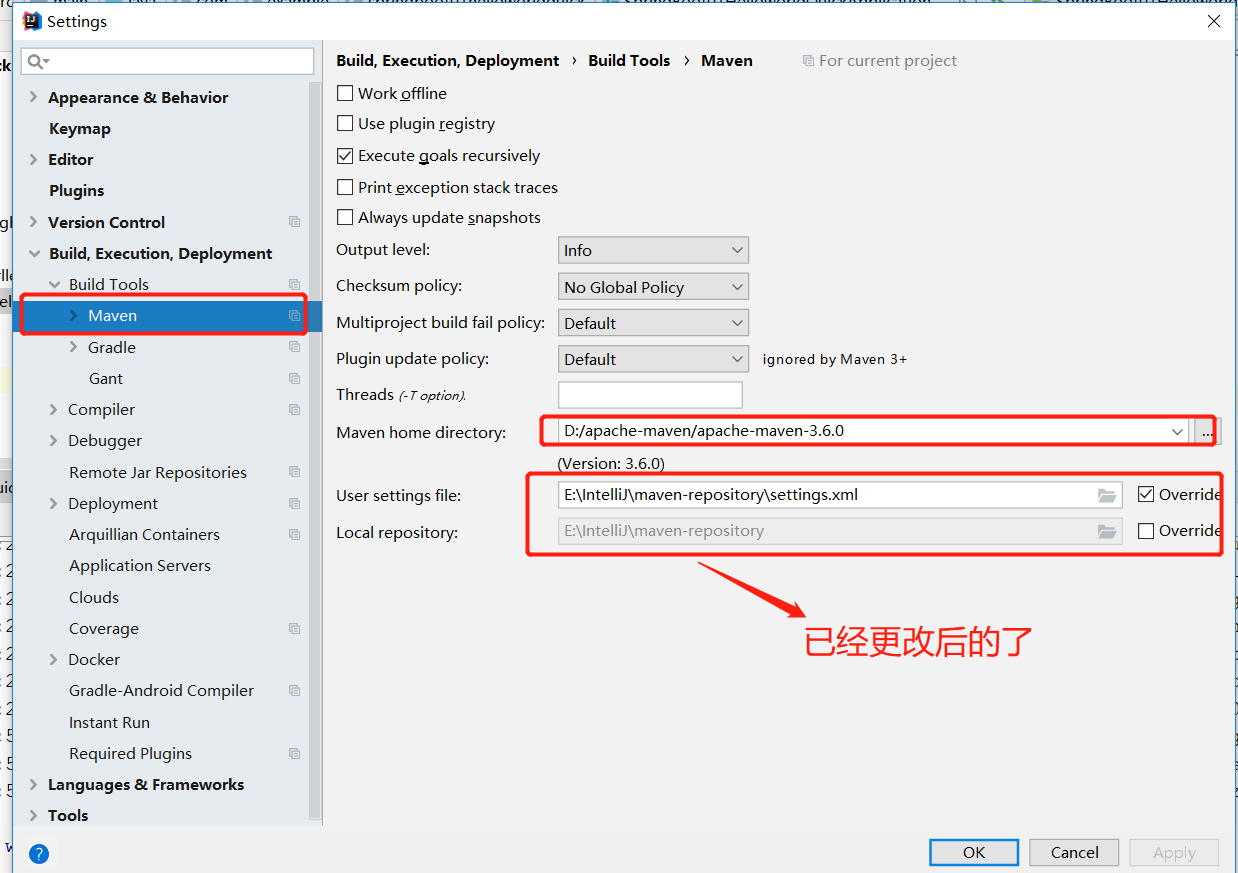This screenshot has height=873, width=1238.
Task: Click the IntelliJ logo in Settings title bar
Action: [x=32, y=21]
